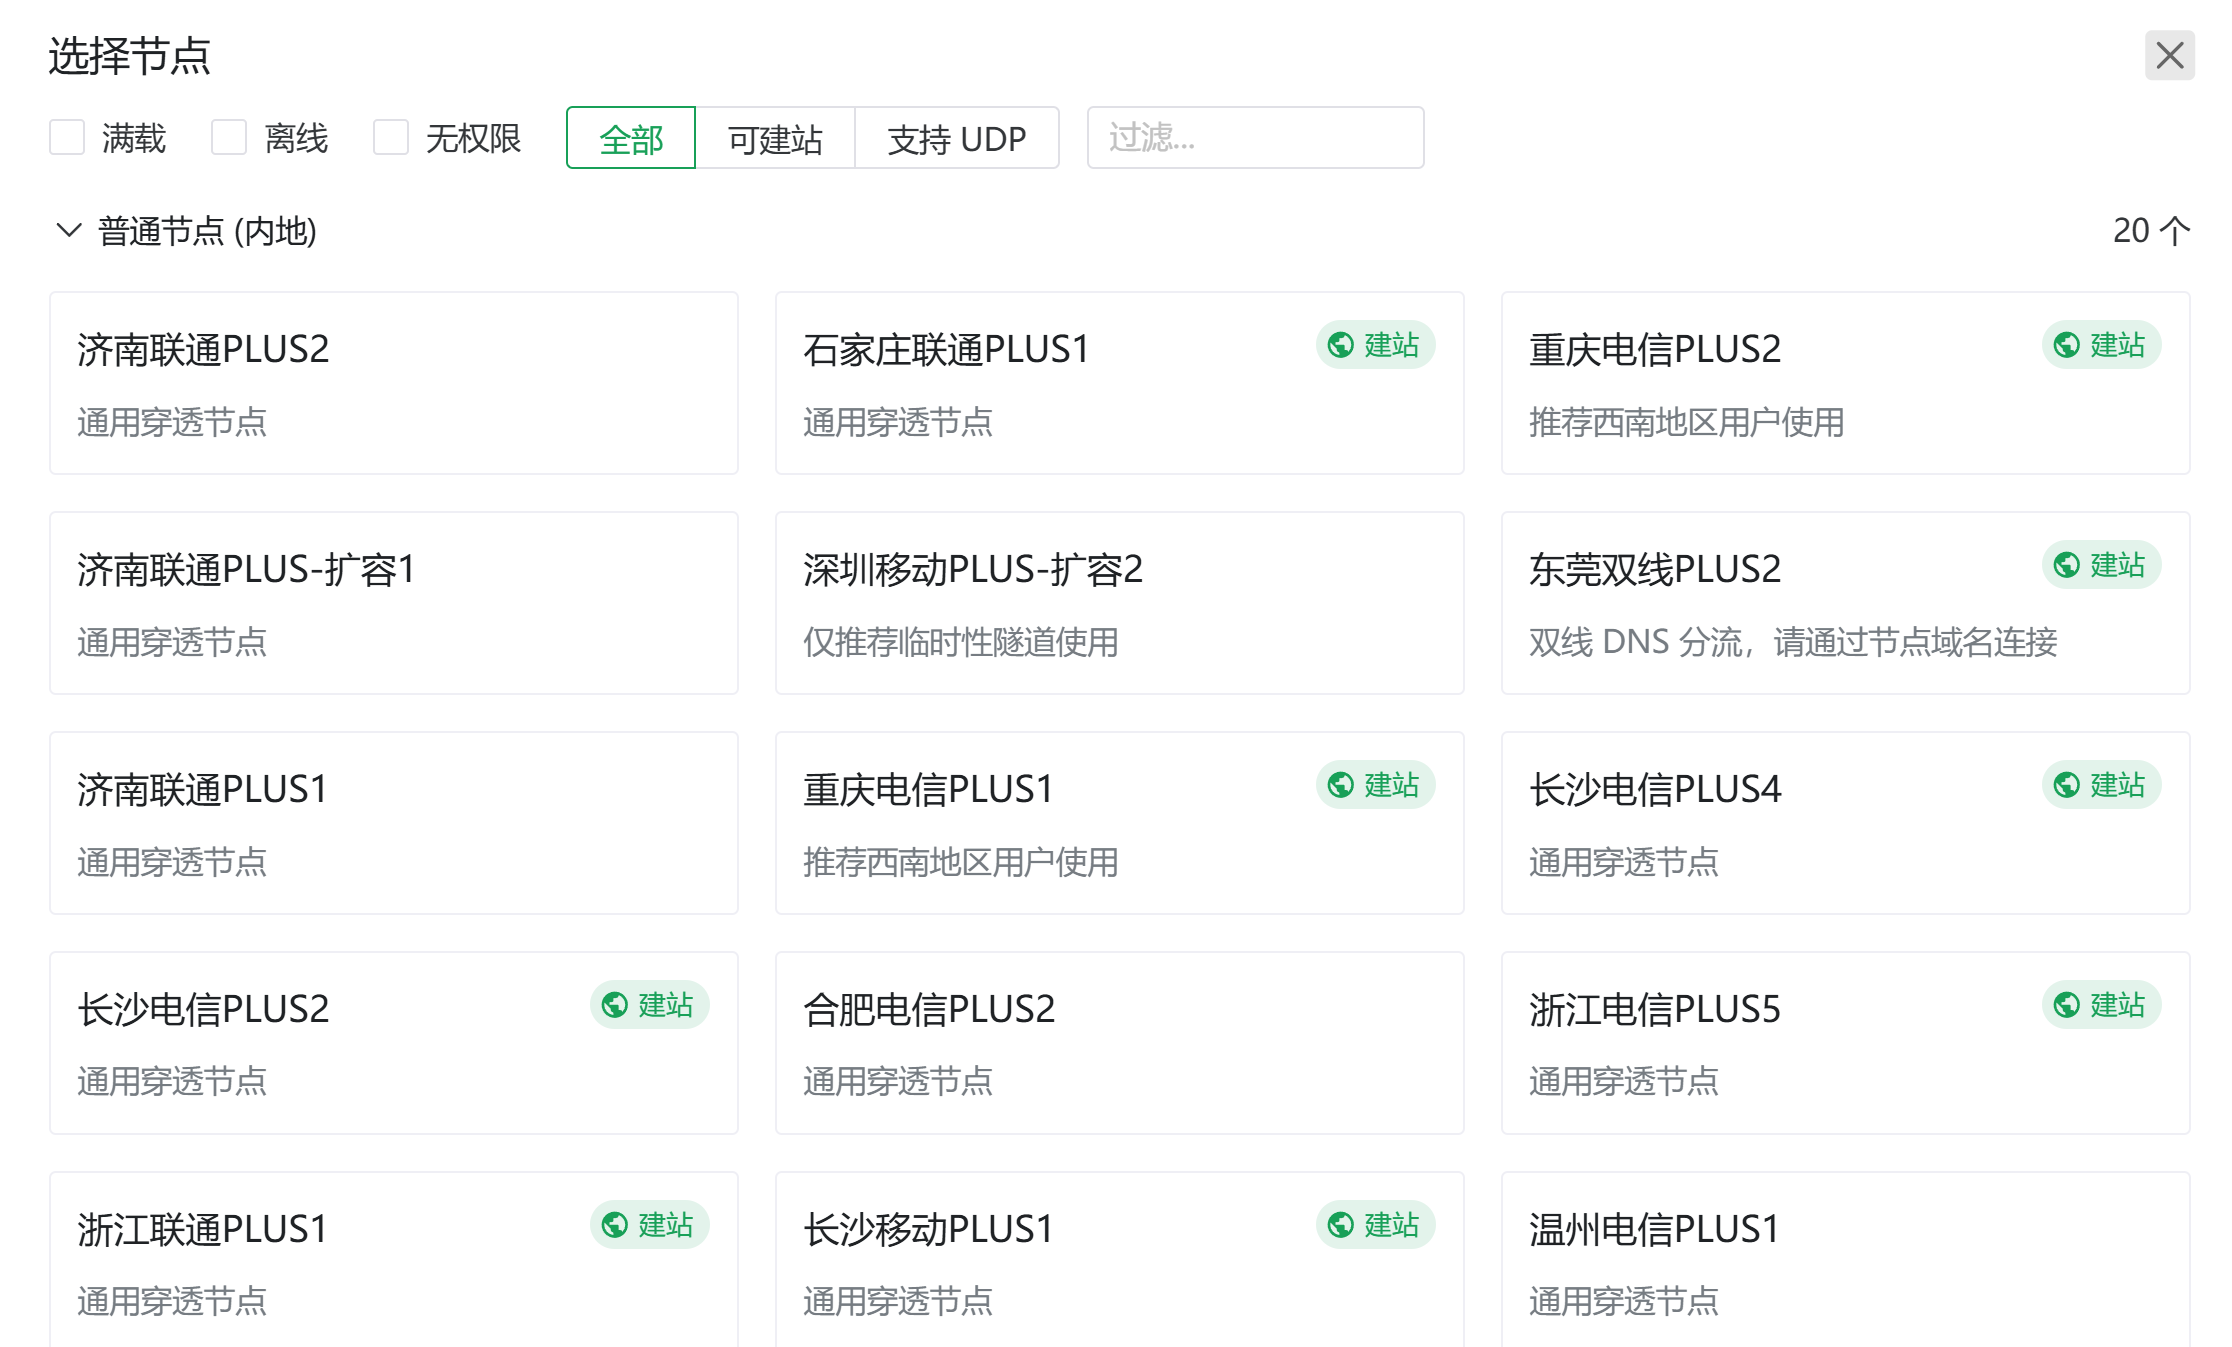
Task: Switch to the 支持 UDP tab
Action: tap(957, 139)
